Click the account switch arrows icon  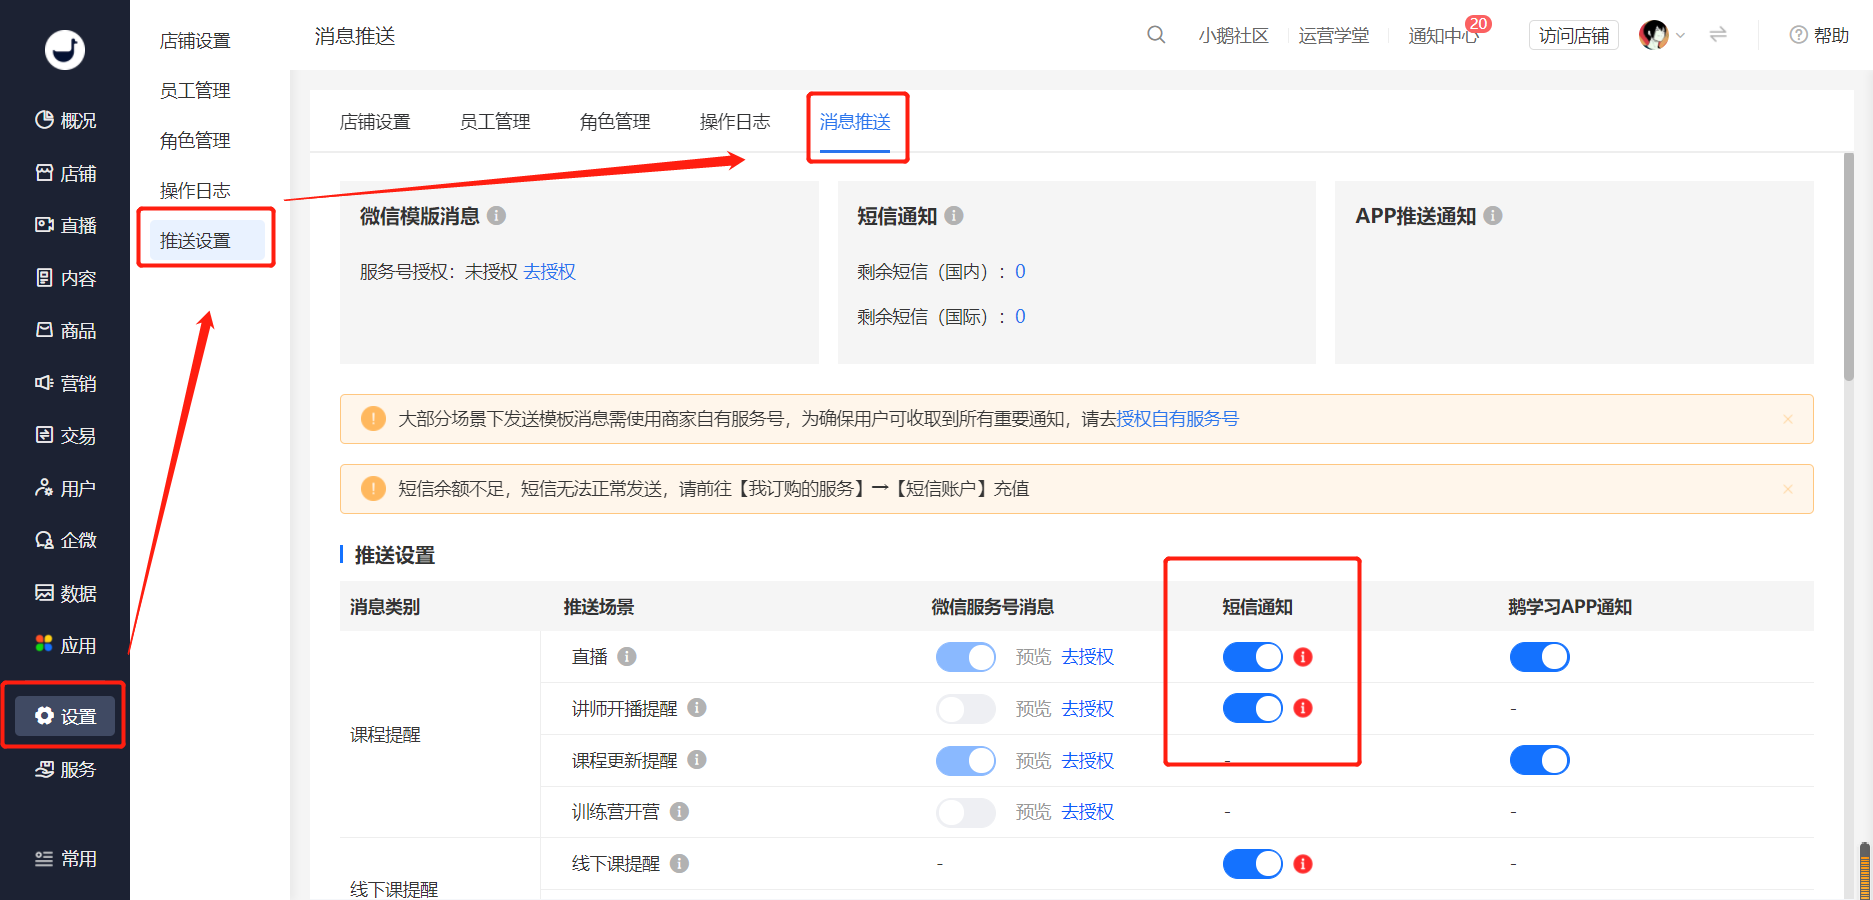pos(1718,35)
